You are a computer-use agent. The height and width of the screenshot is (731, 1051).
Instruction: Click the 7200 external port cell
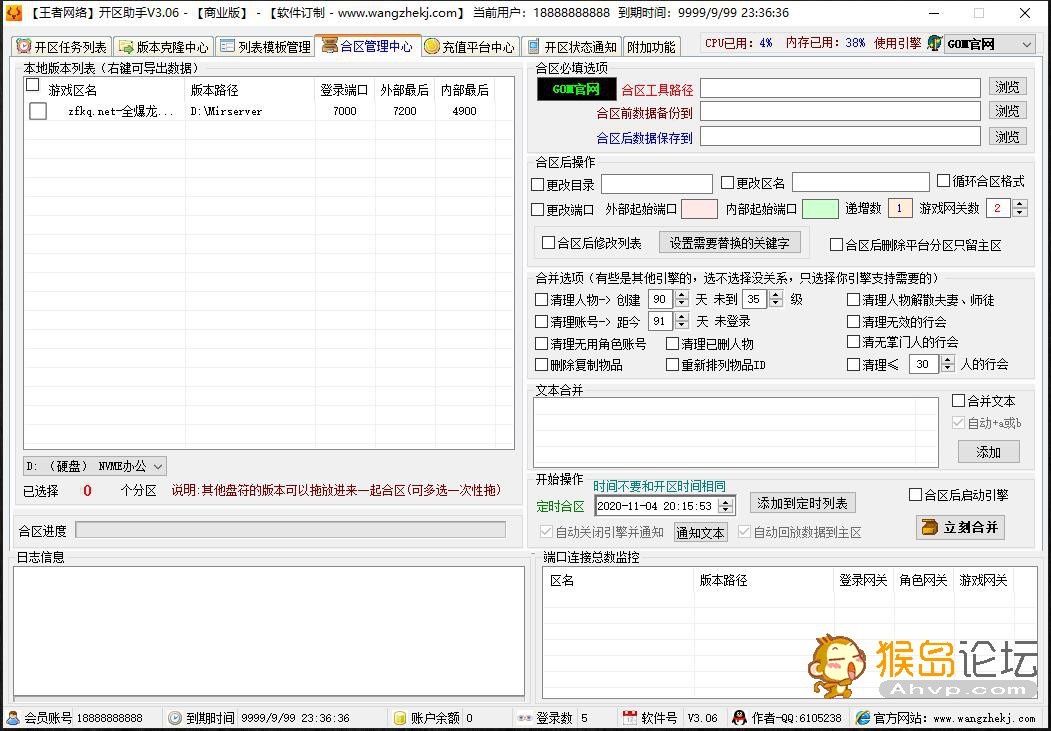(x=405, y=111)
